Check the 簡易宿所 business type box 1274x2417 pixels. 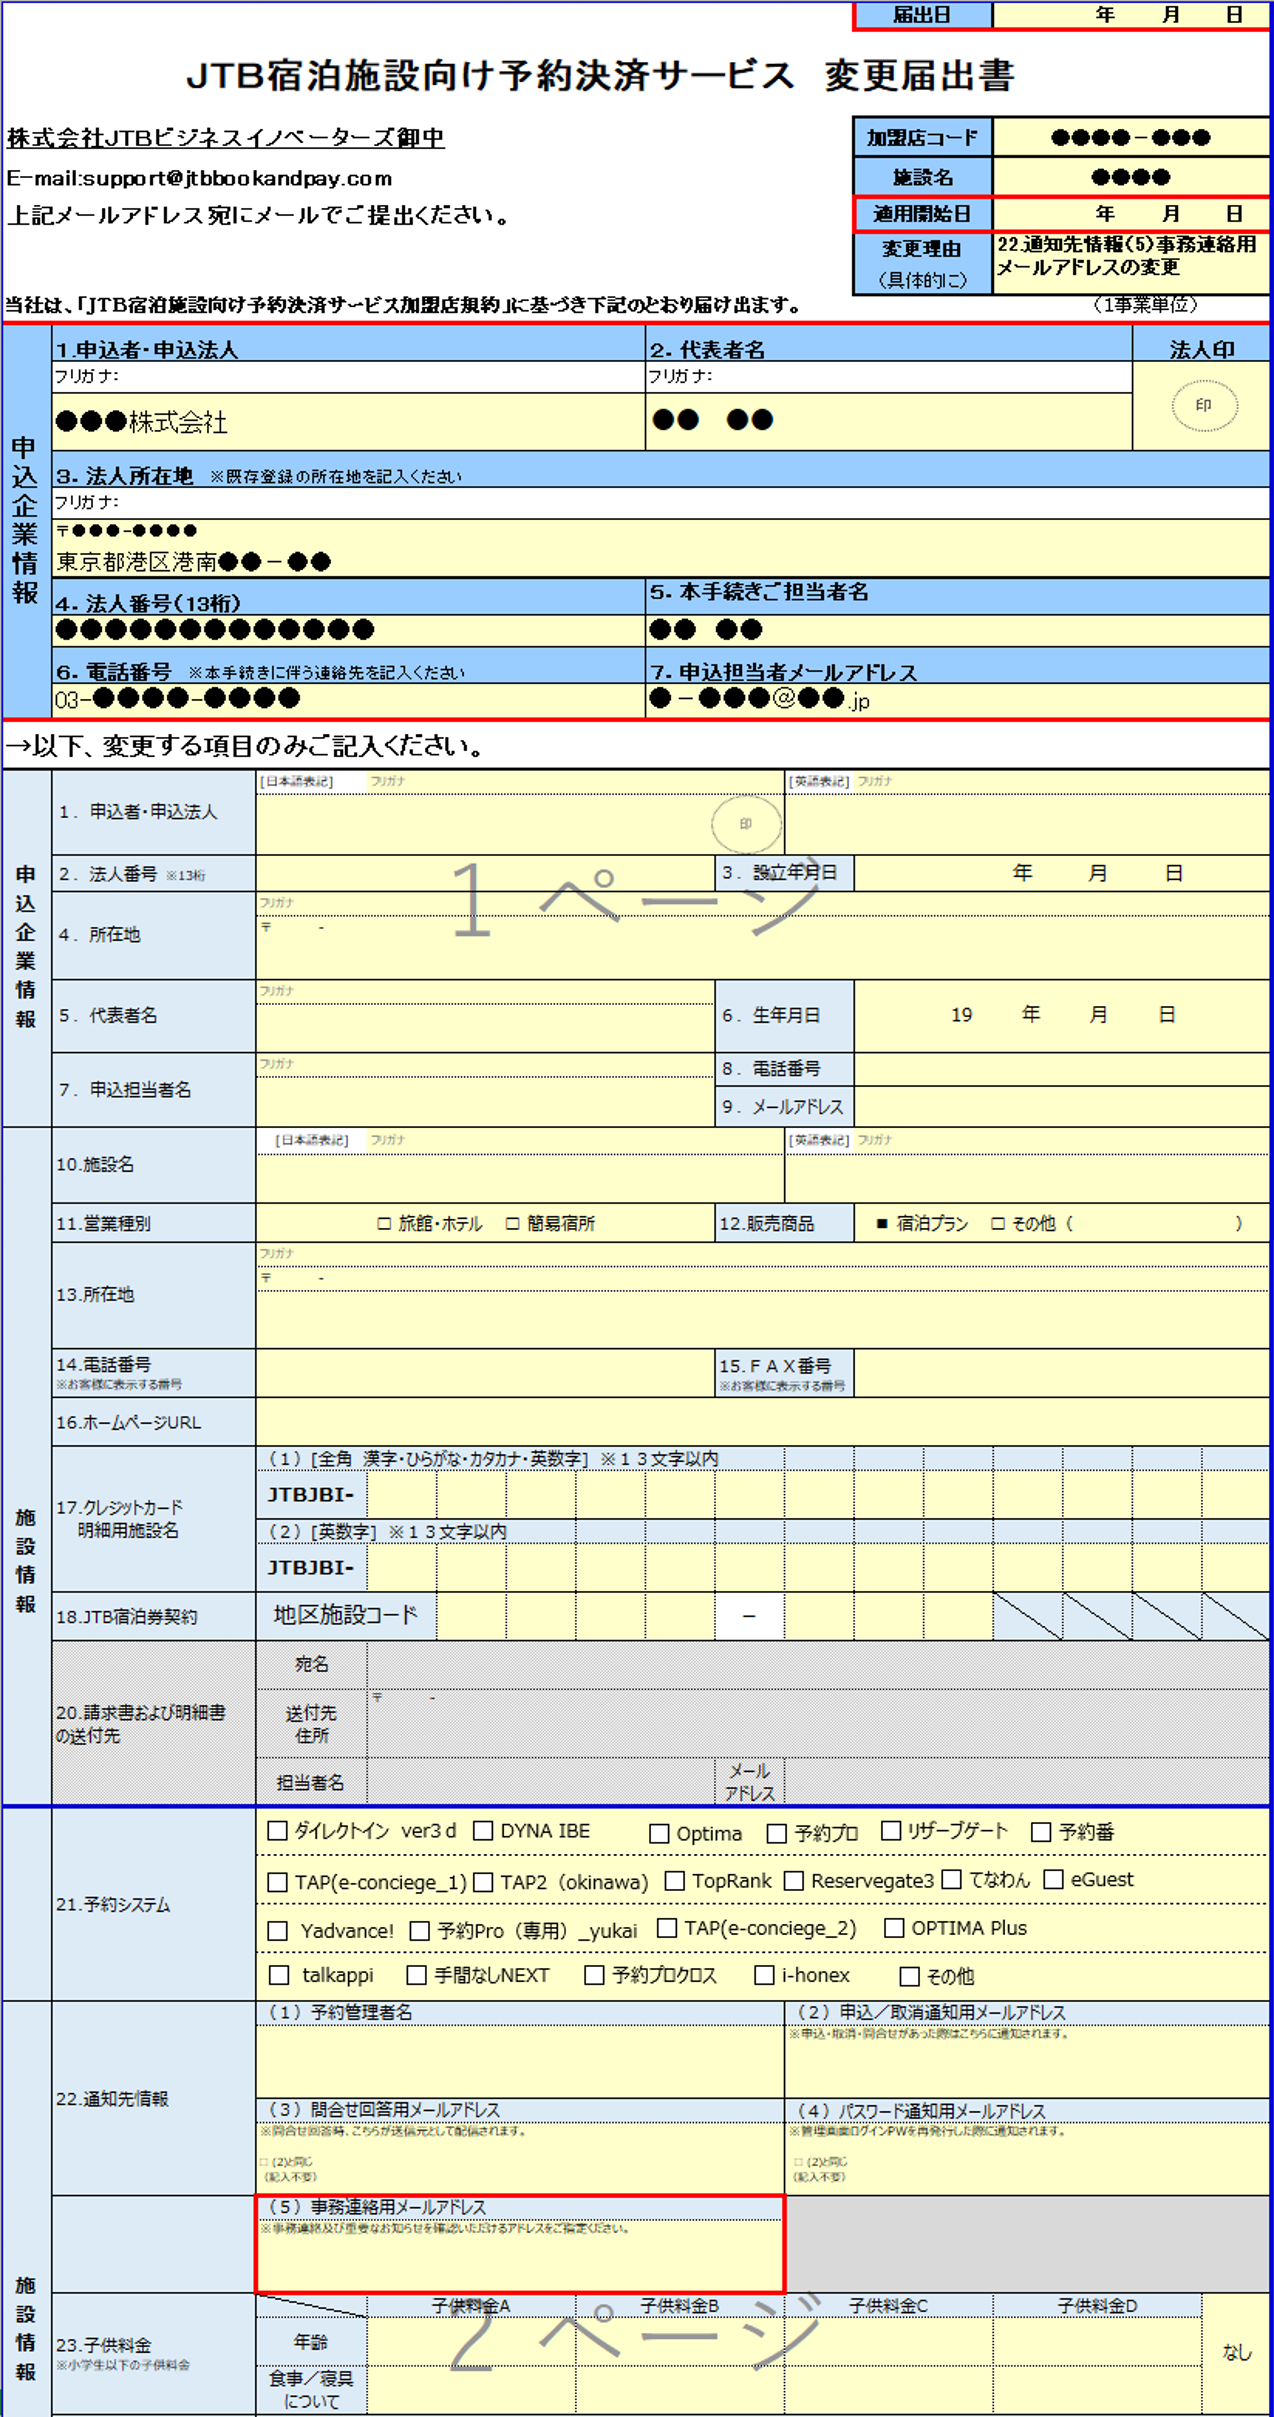(x=513, y=1224)
